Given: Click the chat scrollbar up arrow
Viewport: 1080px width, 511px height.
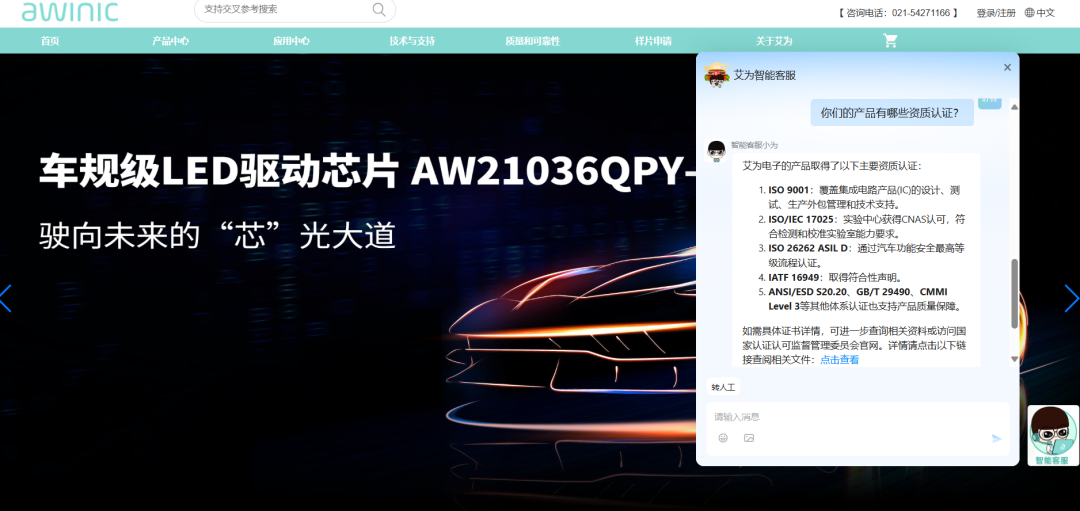Looking at the screenshot, I should 1014,105.
